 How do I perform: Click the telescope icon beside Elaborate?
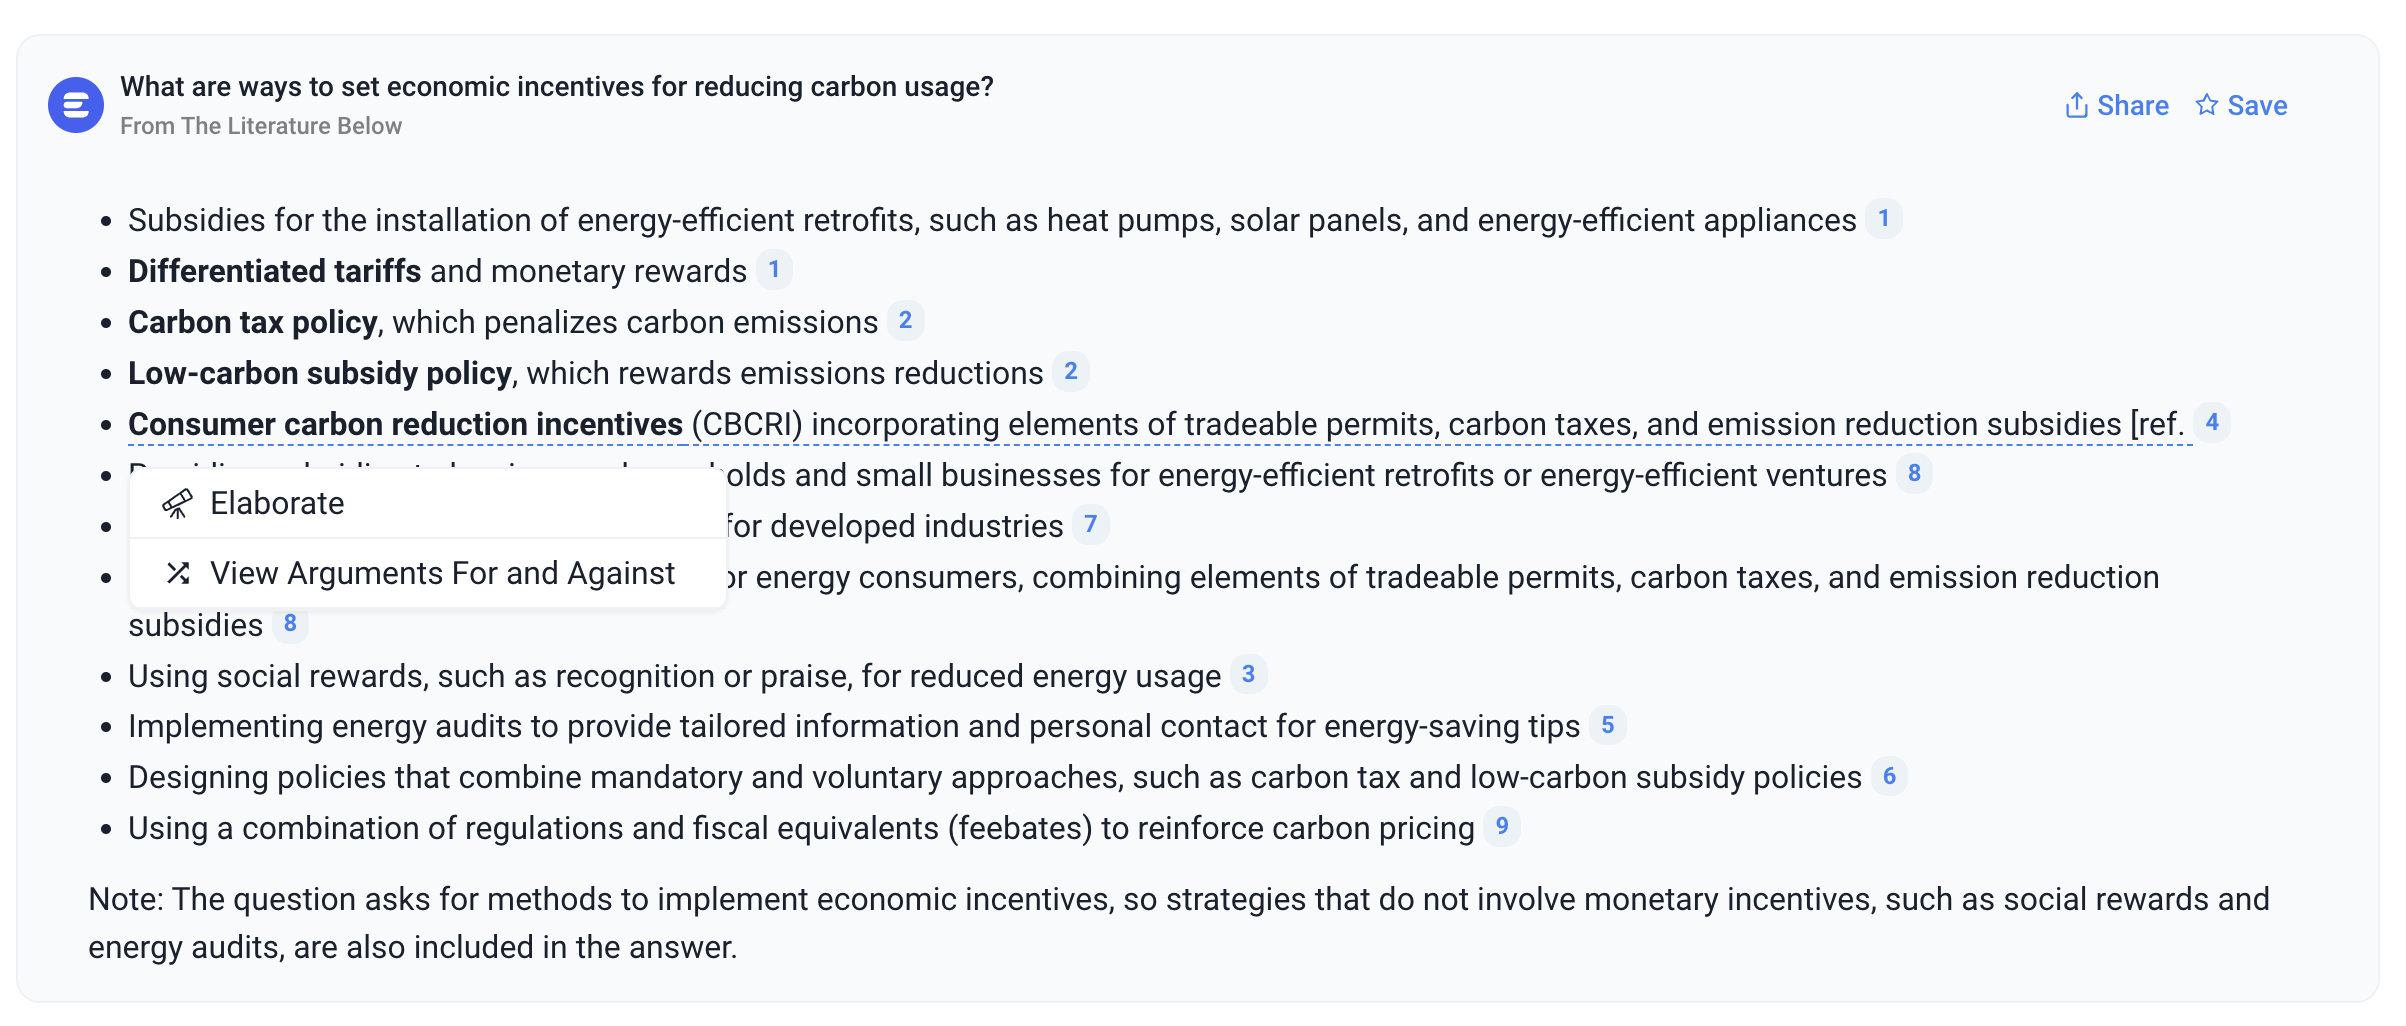click(178, 504)
